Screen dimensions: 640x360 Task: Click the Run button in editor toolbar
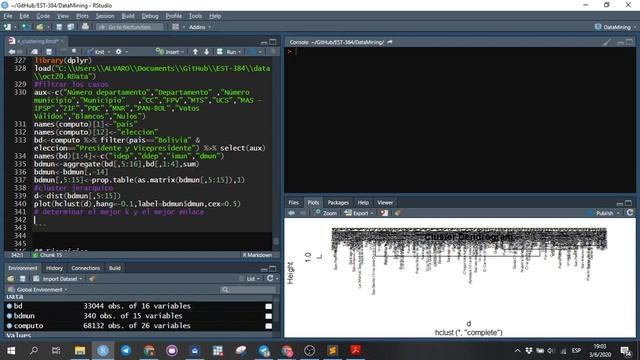point(227,52)
